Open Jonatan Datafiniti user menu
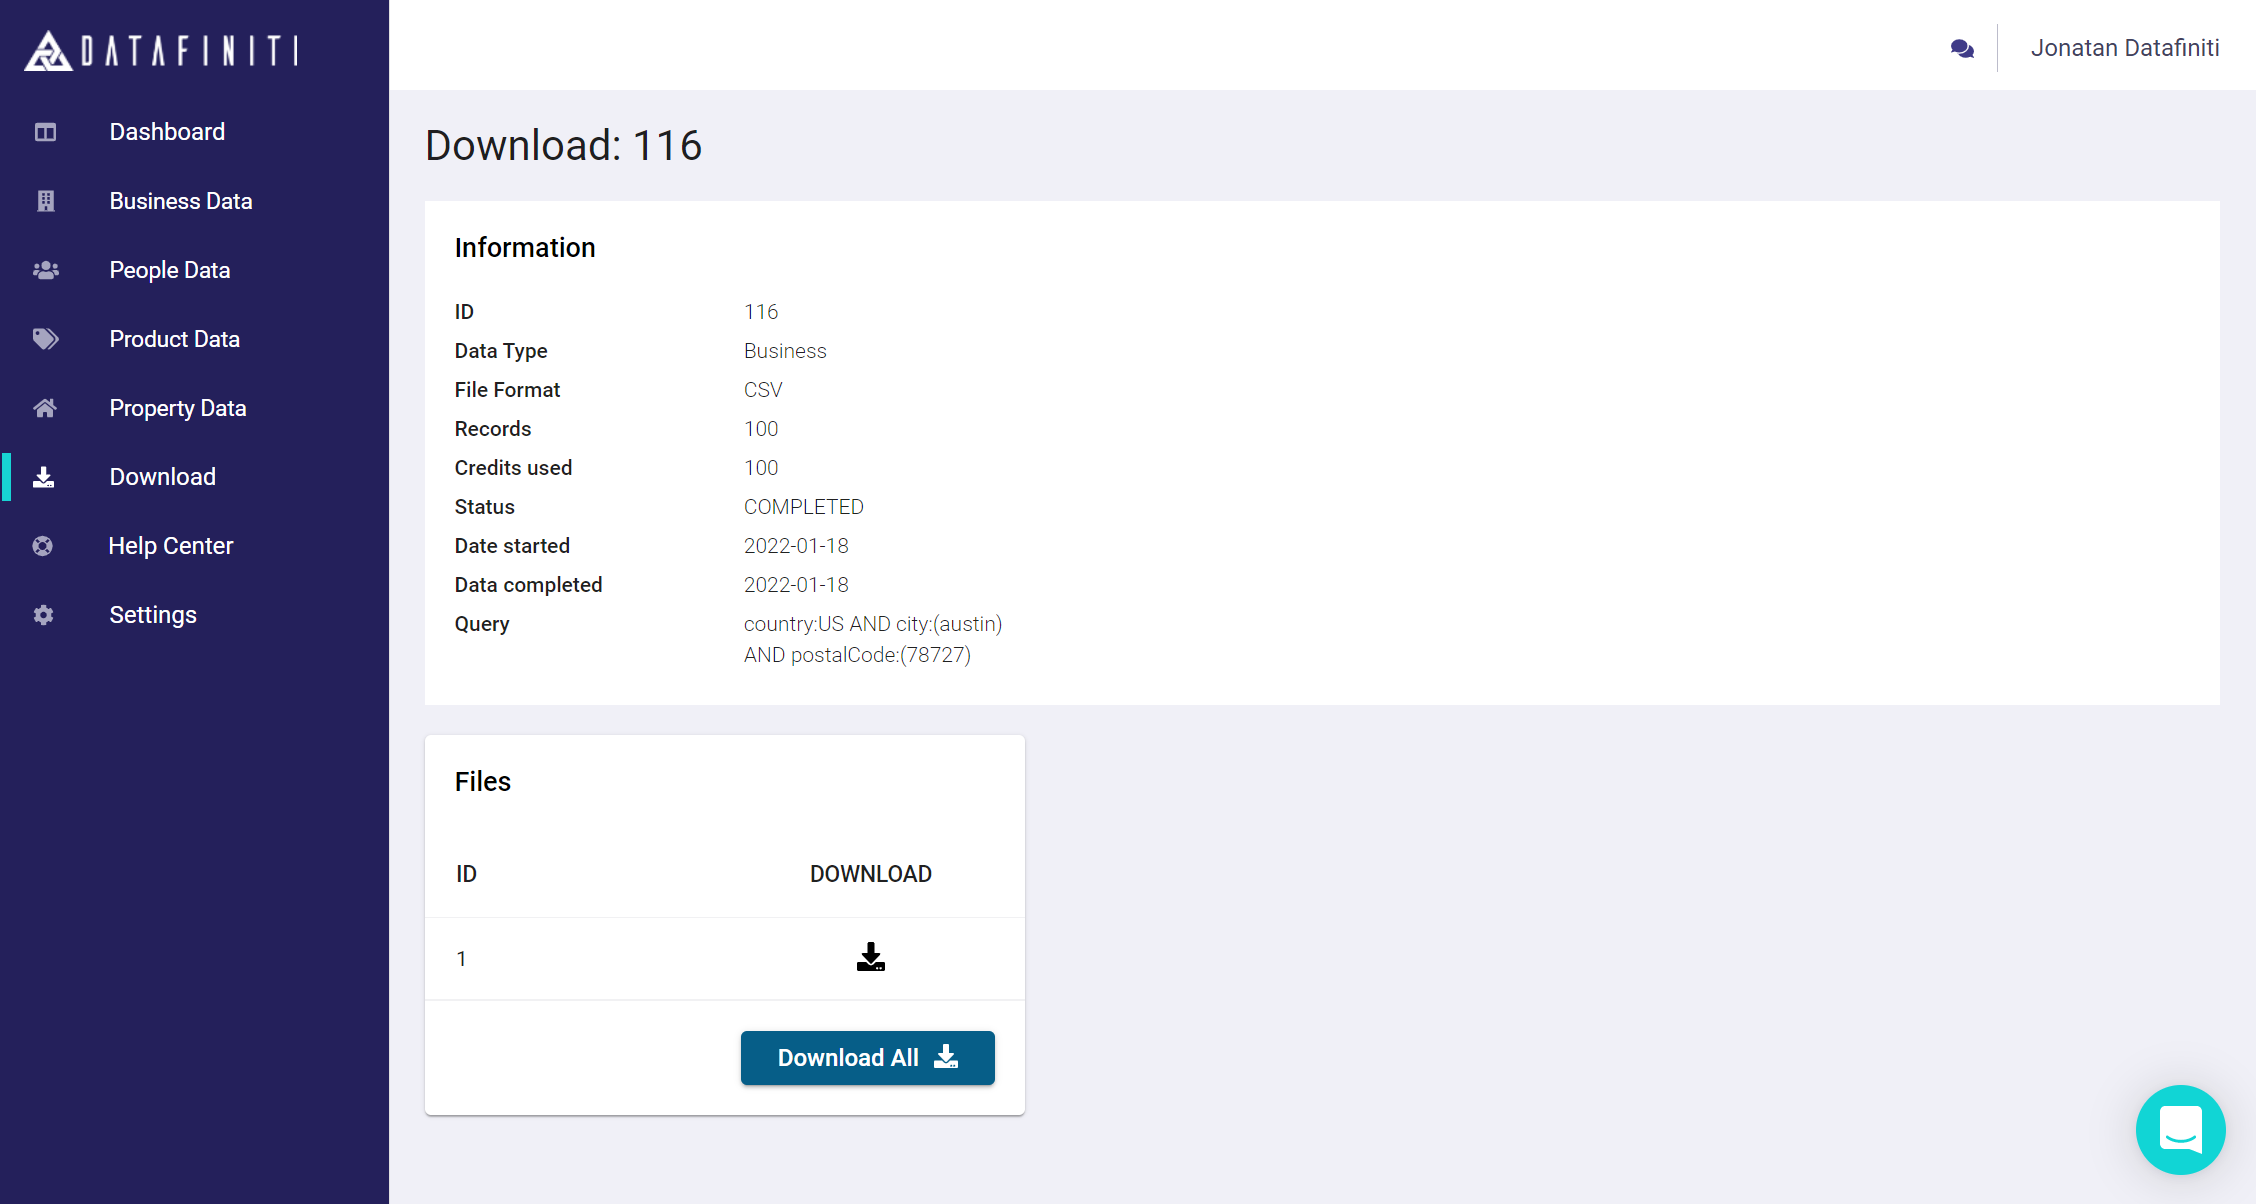This screenshot has height=1204, width=2256. (2124, 48)
